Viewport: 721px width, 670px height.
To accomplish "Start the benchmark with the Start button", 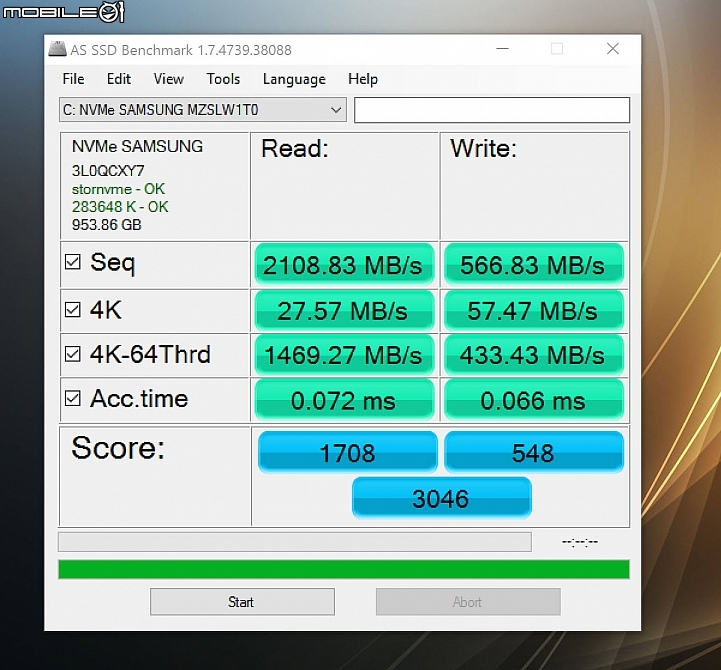I will coord(242,601).
